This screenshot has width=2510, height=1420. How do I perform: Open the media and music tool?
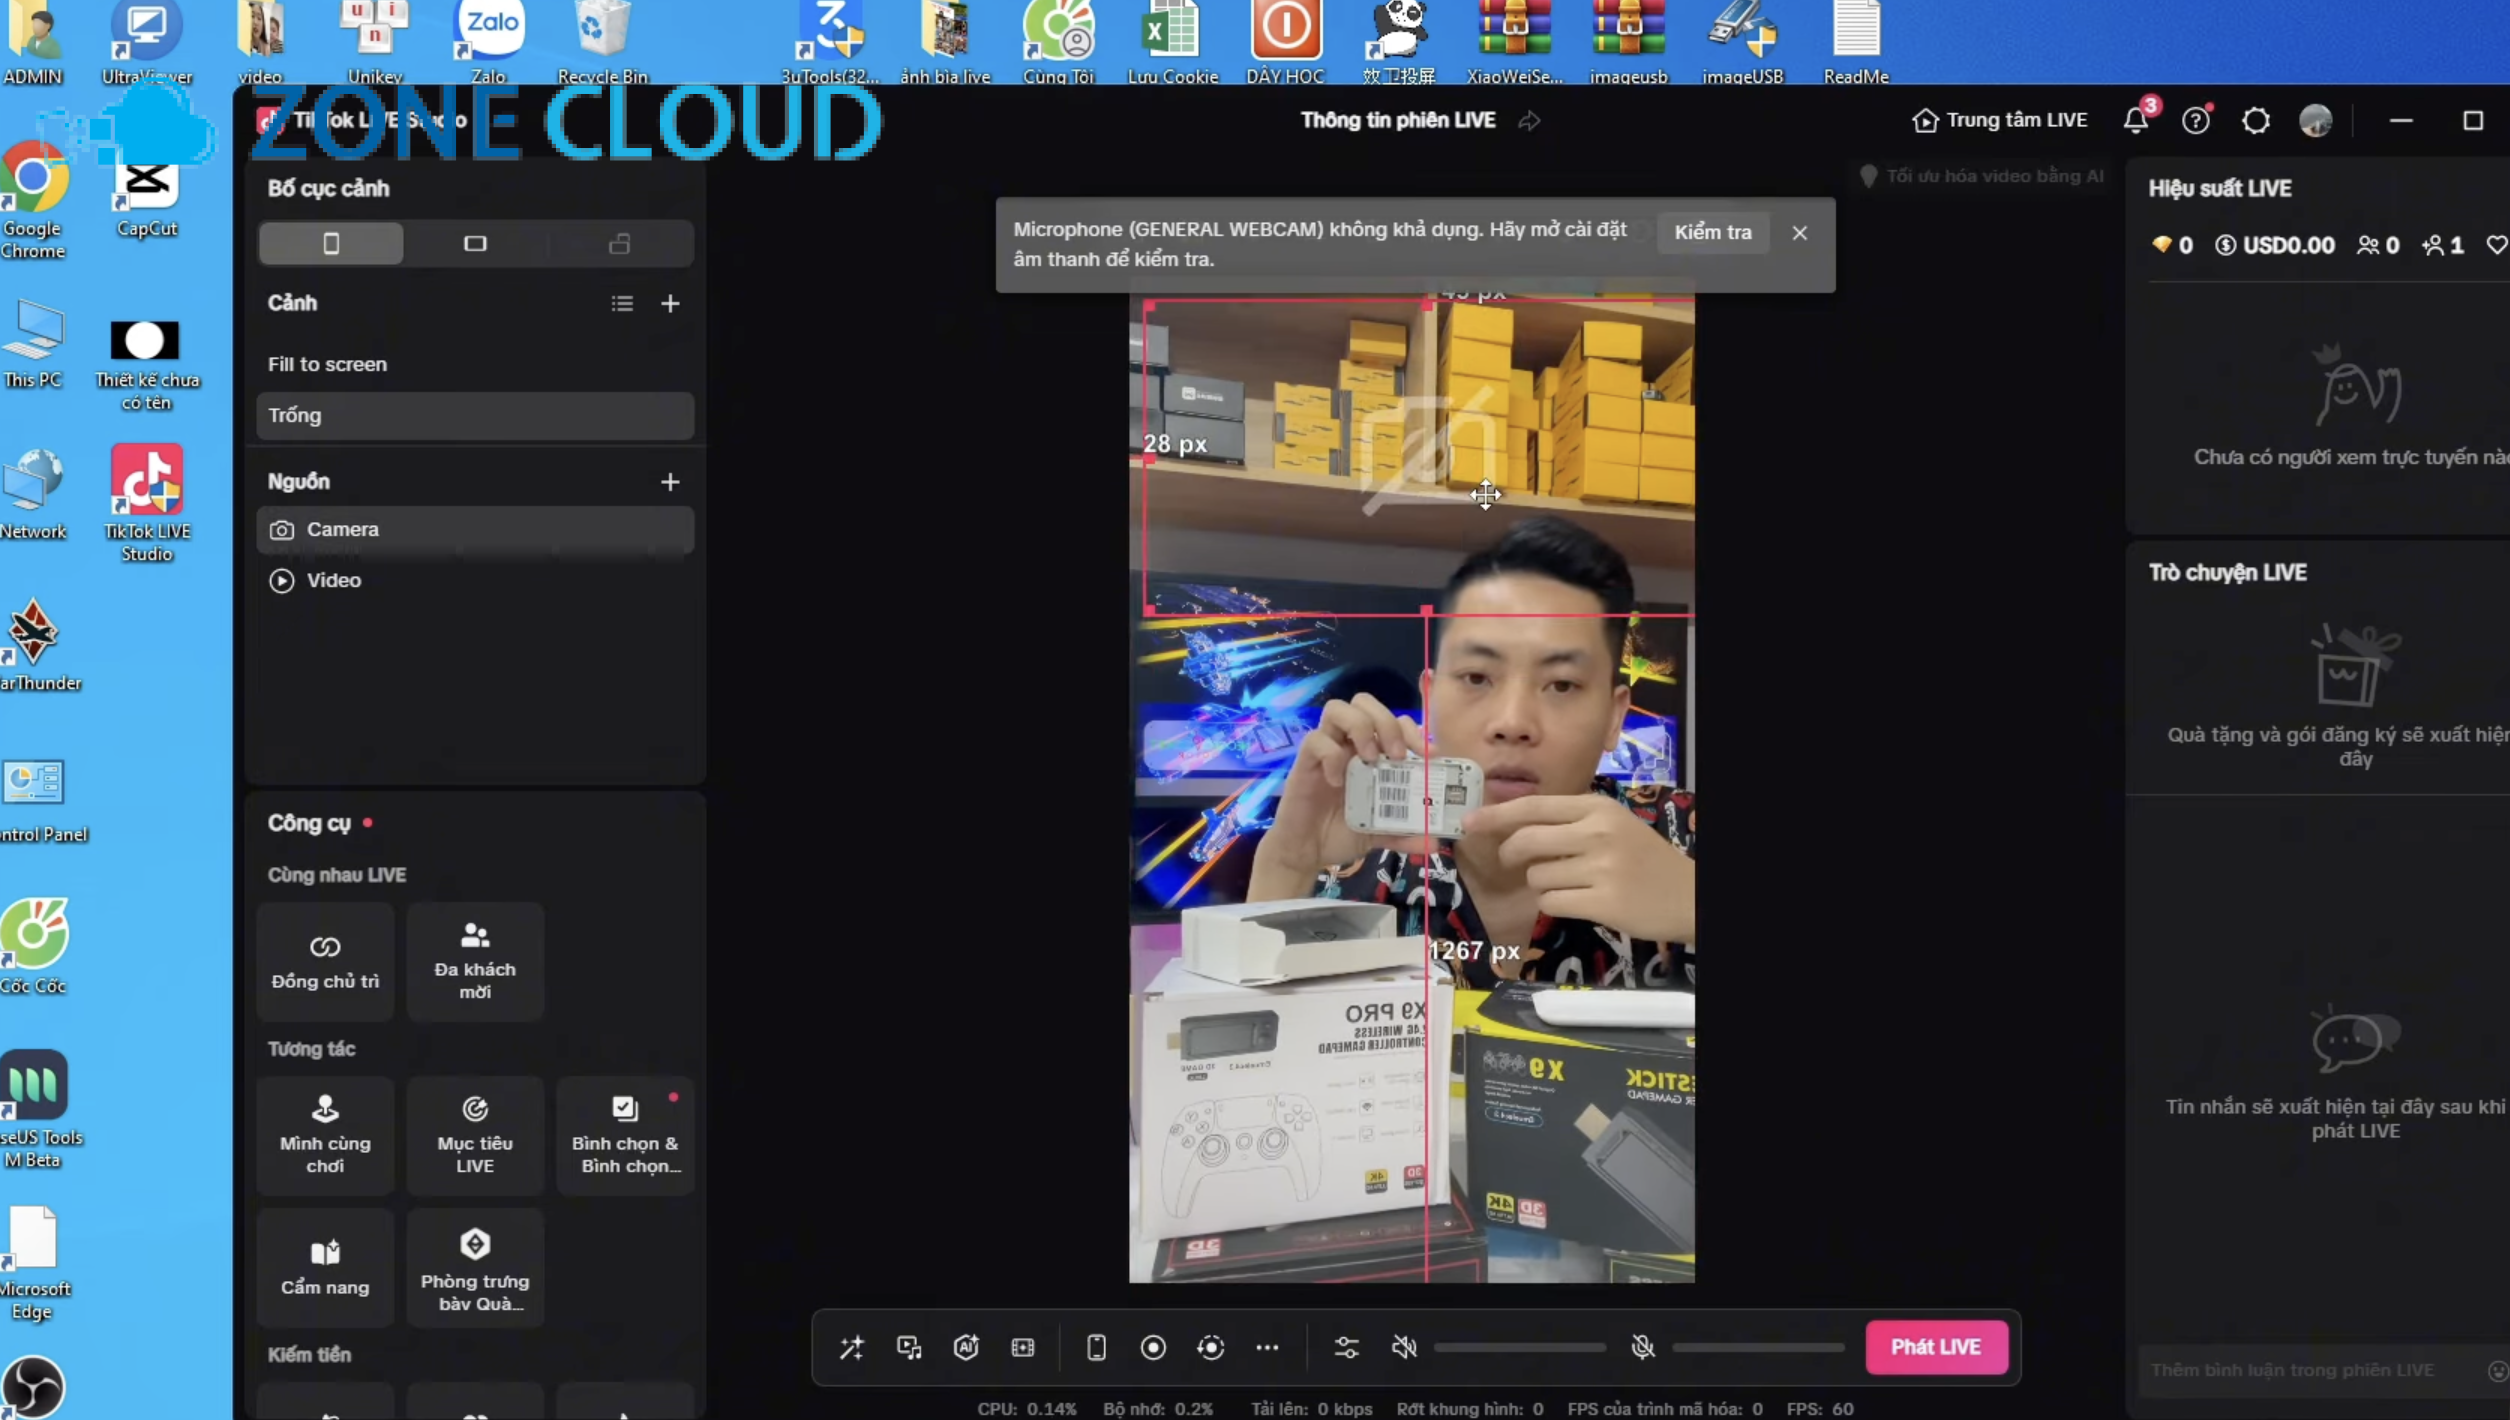pos(909,1347)
